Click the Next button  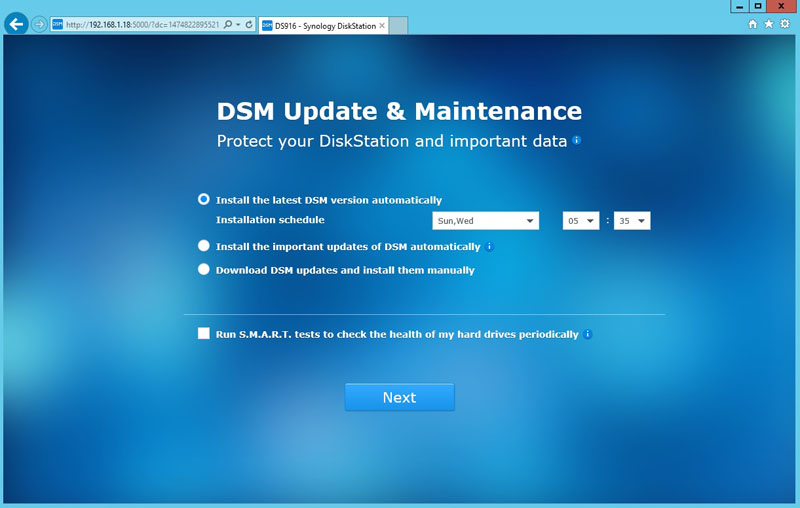(399, 397)
